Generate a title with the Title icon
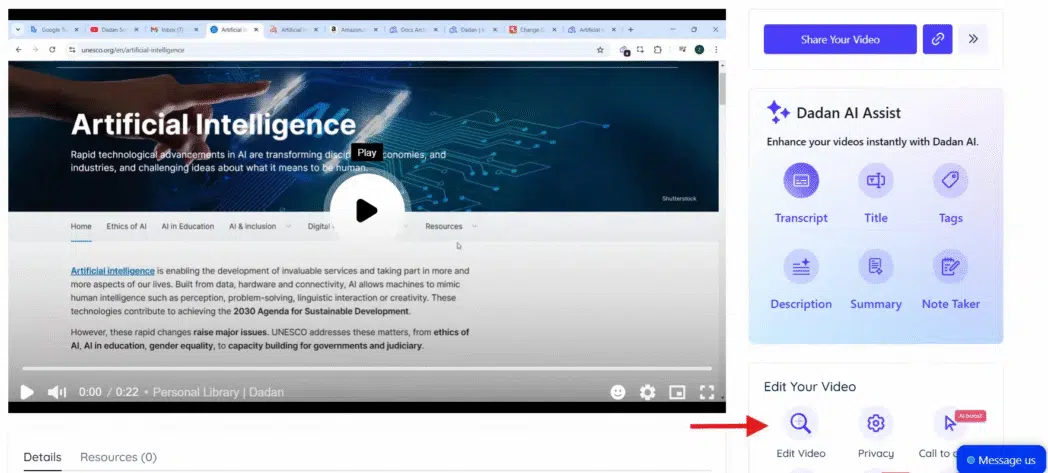The height and width of the screenshot is (473, 1048). pos(875,181)
